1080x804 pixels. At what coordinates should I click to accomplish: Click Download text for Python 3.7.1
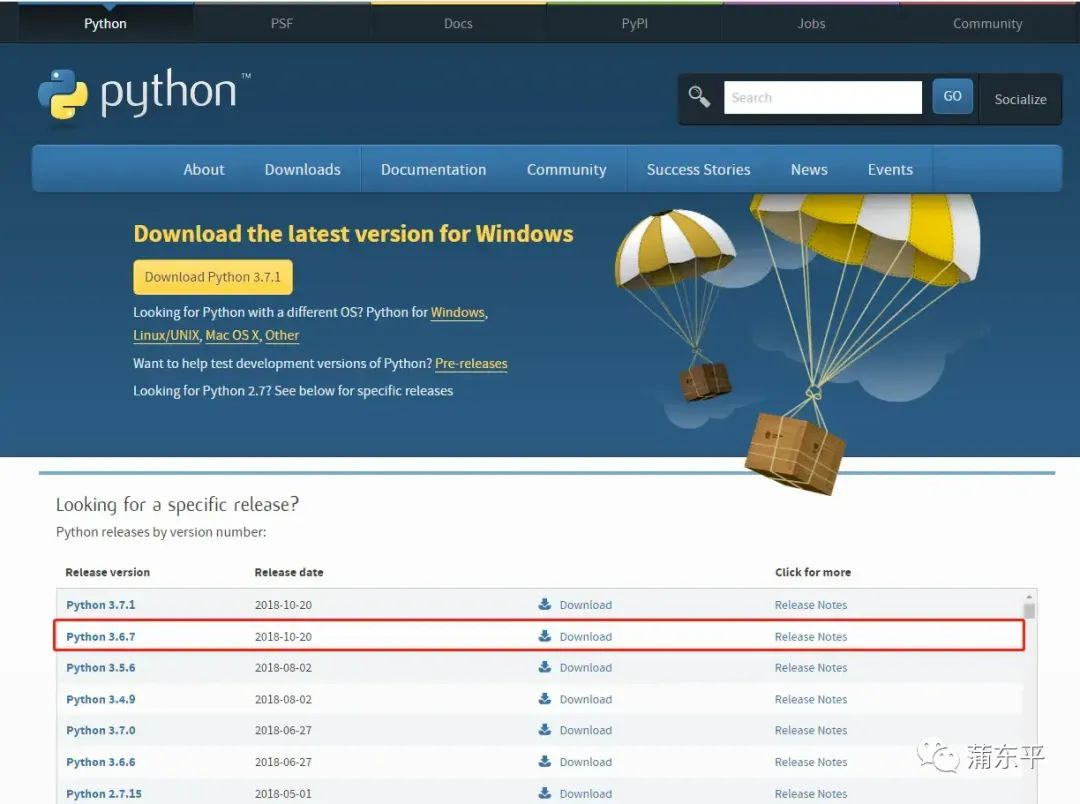(585, 605)
